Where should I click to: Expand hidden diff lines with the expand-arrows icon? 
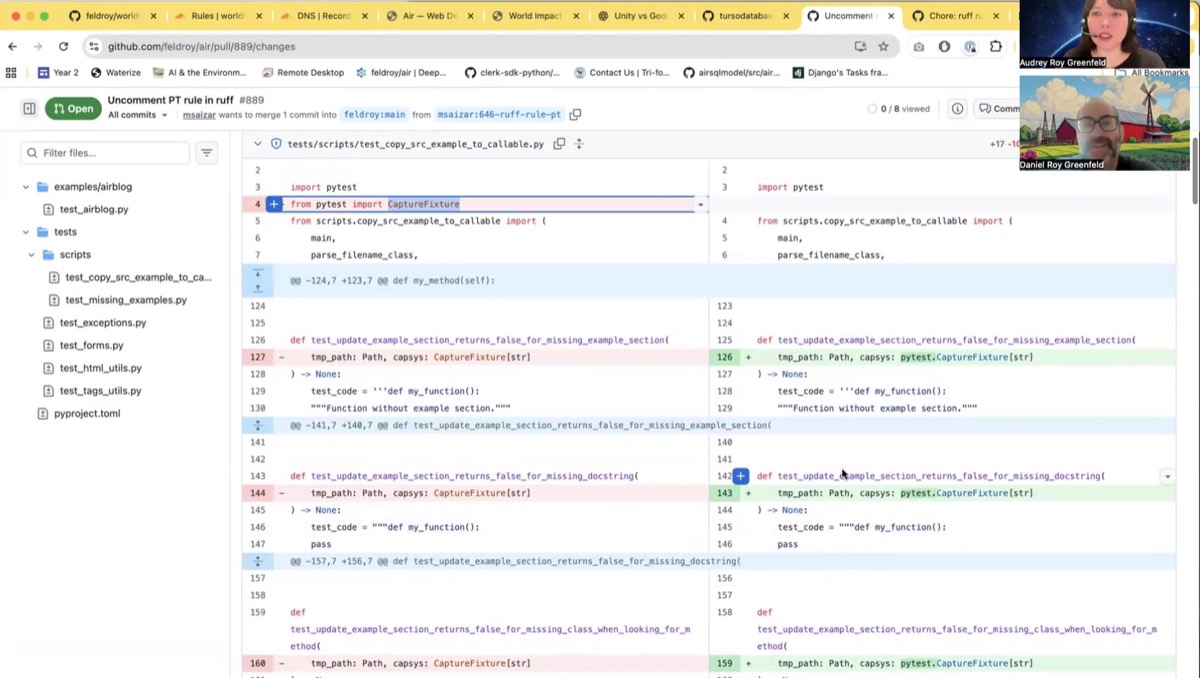pos(257,280)
